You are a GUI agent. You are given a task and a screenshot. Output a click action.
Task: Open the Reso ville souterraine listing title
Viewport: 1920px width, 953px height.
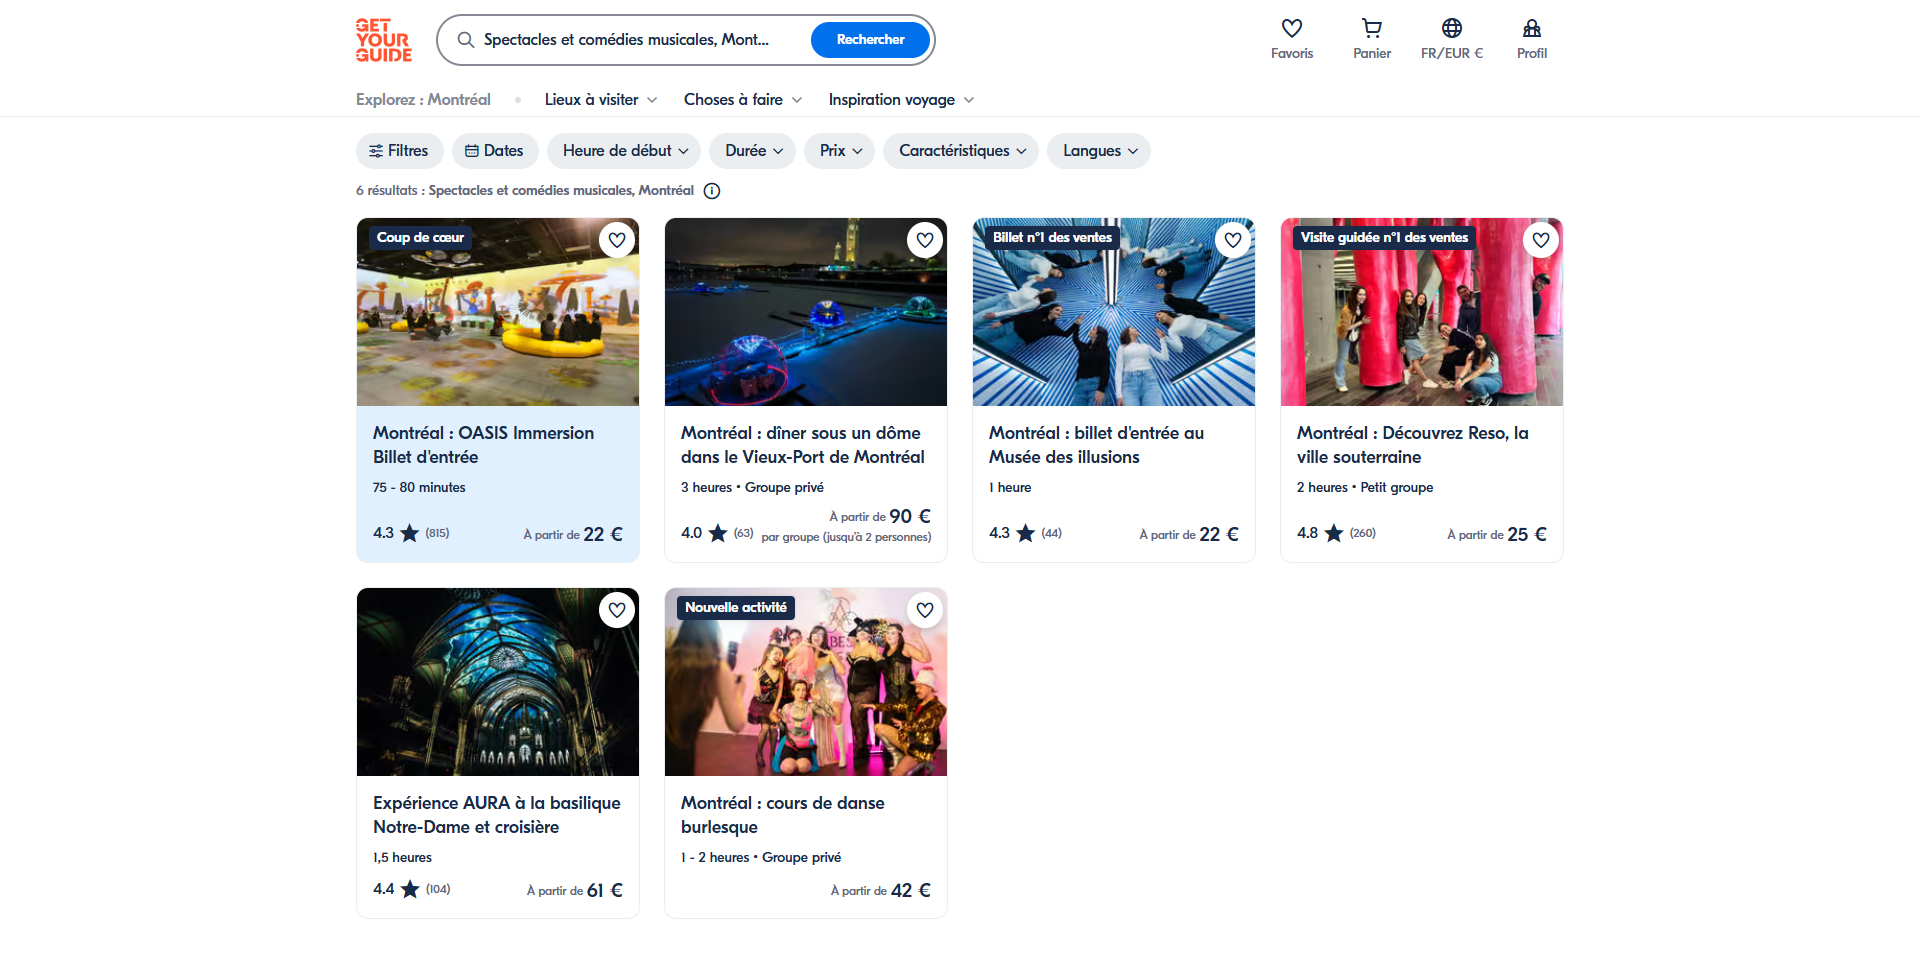pyautogui.click(x=1412, y=445)
